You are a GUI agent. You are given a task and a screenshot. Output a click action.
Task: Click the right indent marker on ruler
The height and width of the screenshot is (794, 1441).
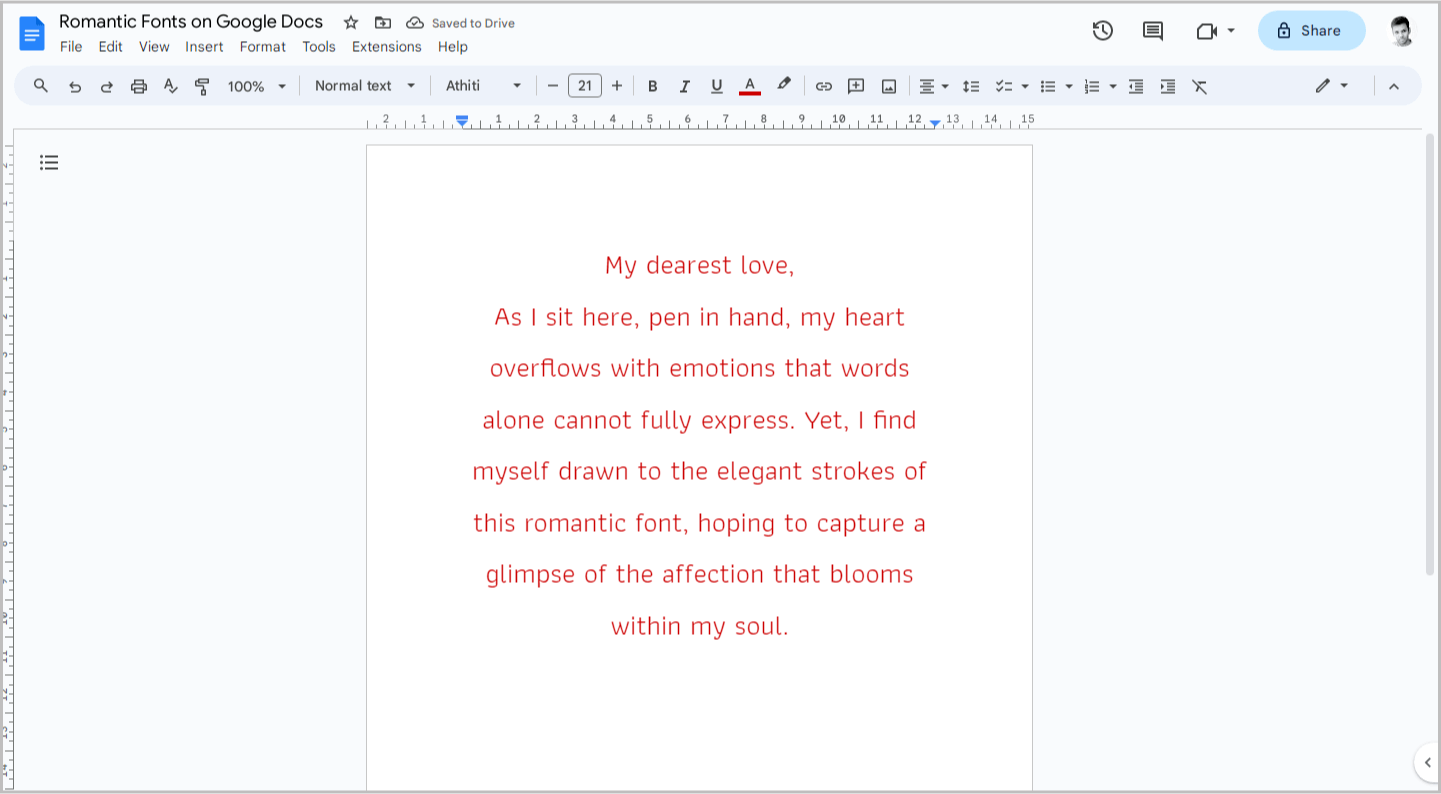tap(934, 123)
